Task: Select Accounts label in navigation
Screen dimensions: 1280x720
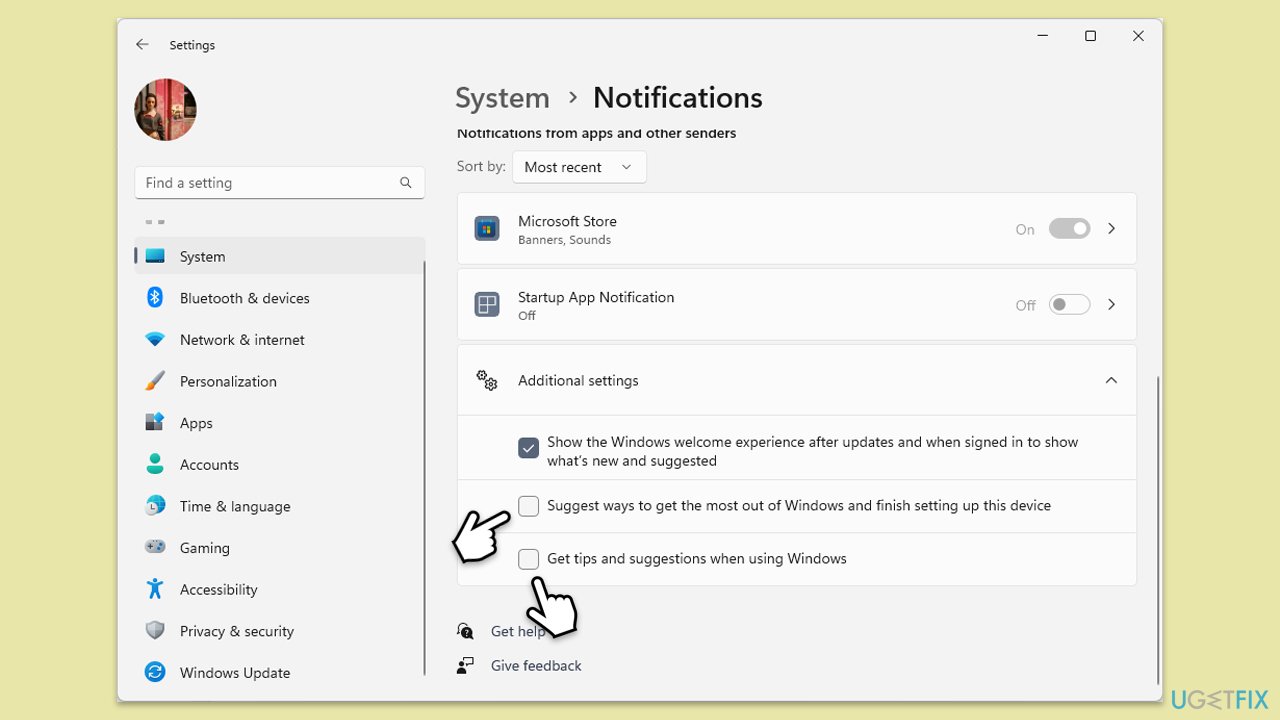Action: pos(209,465)
